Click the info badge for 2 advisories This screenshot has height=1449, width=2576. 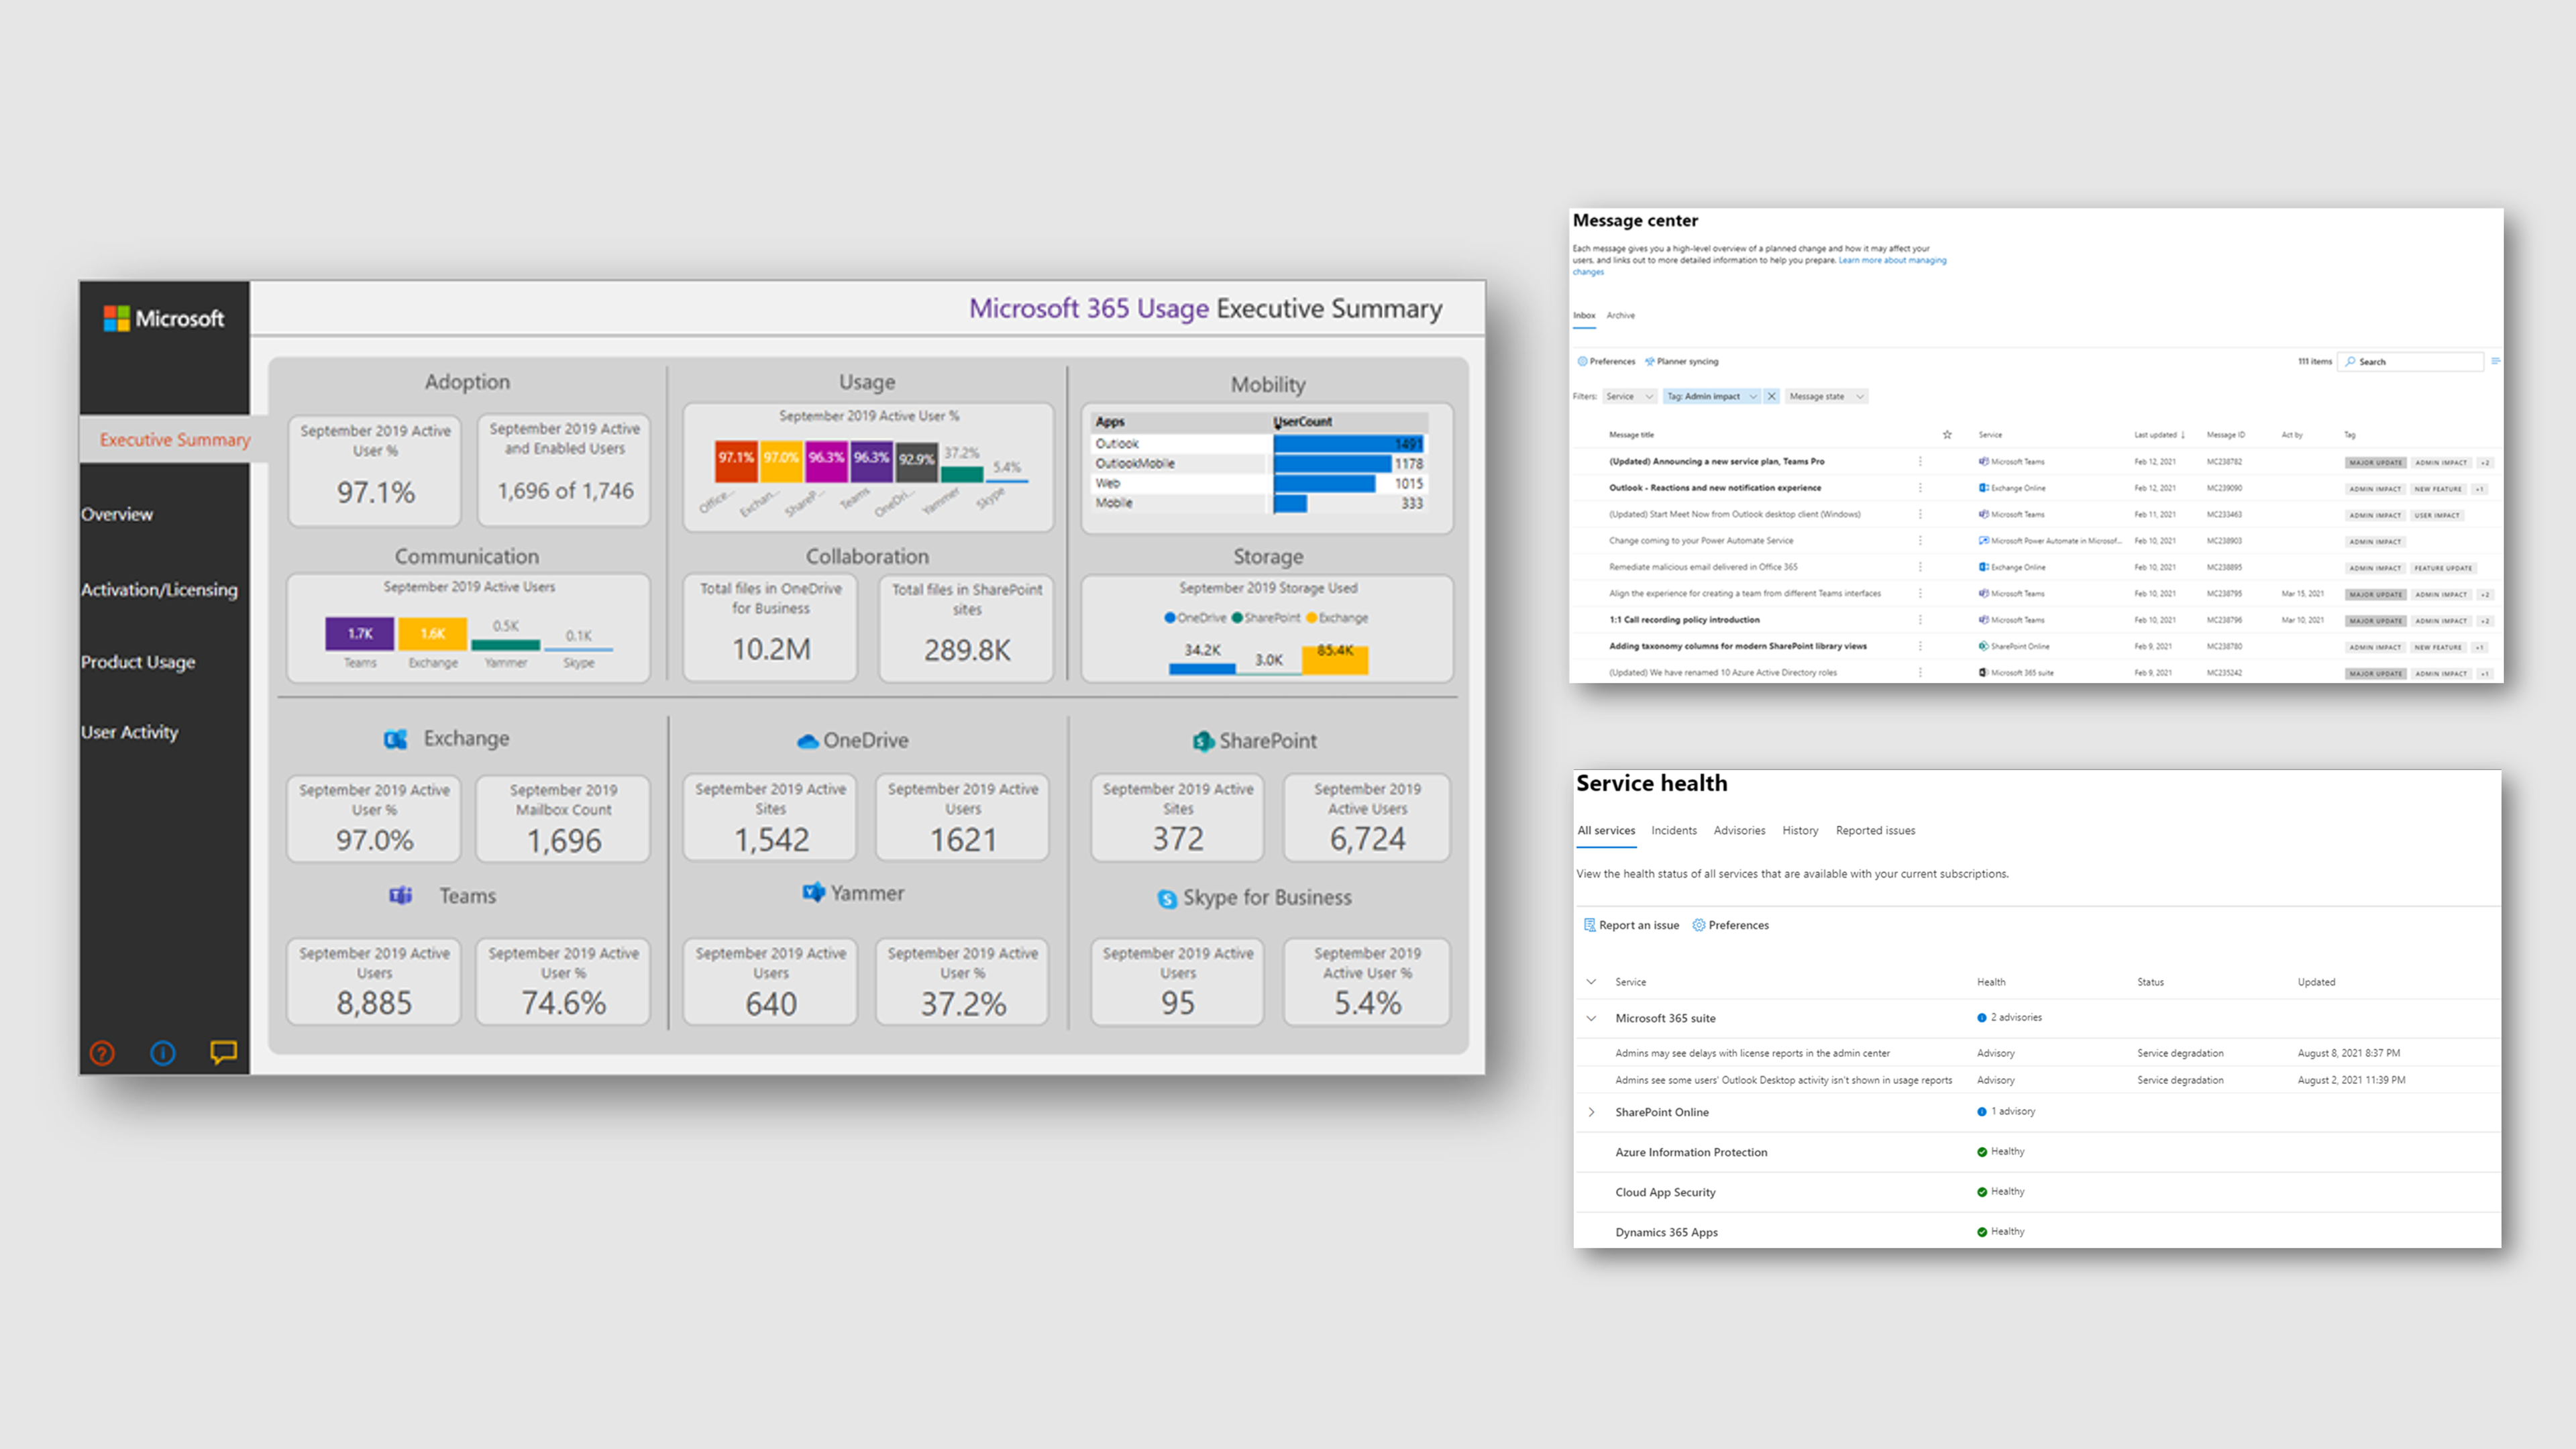tap(1982, 1018)
